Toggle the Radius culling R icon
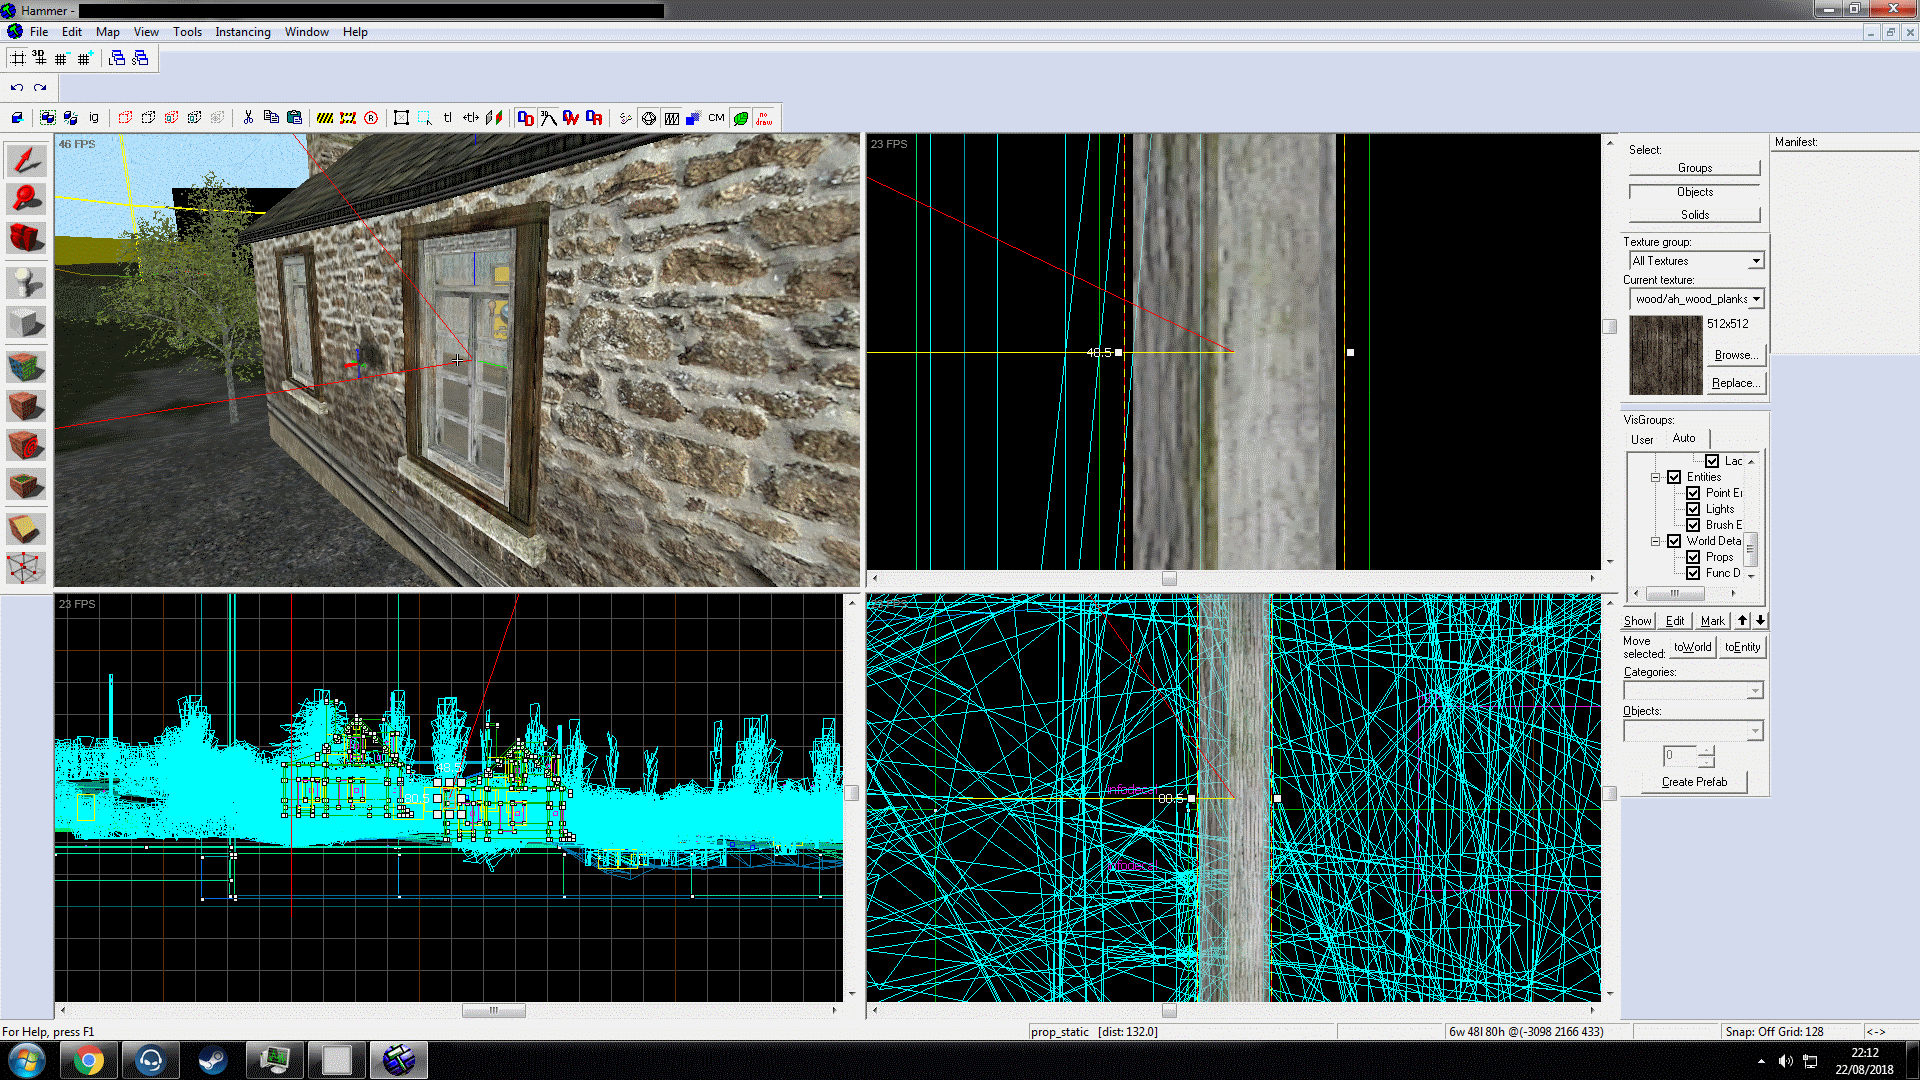1920x1080 pixels. click(371, 118)
